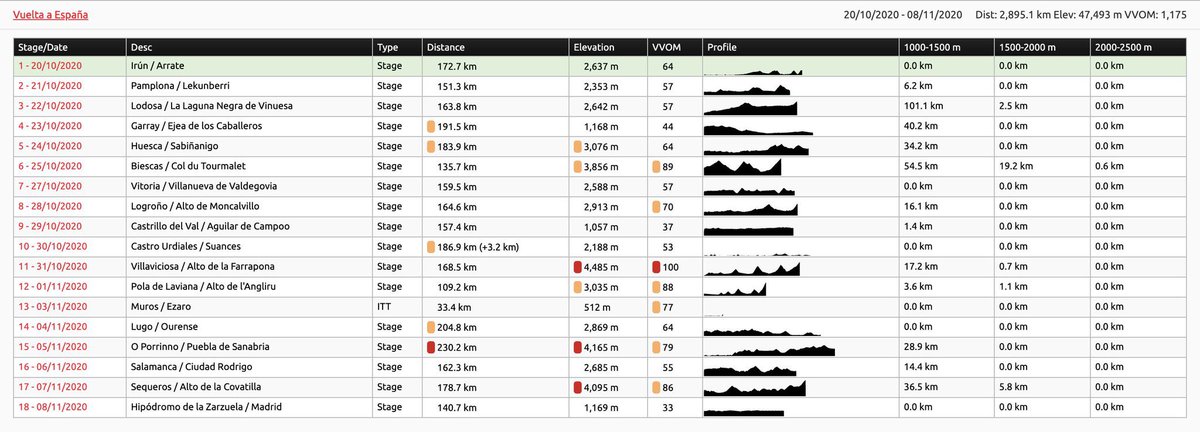This screenshot has width=1200, height=432.
Task: Open stage 13 - 03/11/2020 link
Action: tap(52, 307)
